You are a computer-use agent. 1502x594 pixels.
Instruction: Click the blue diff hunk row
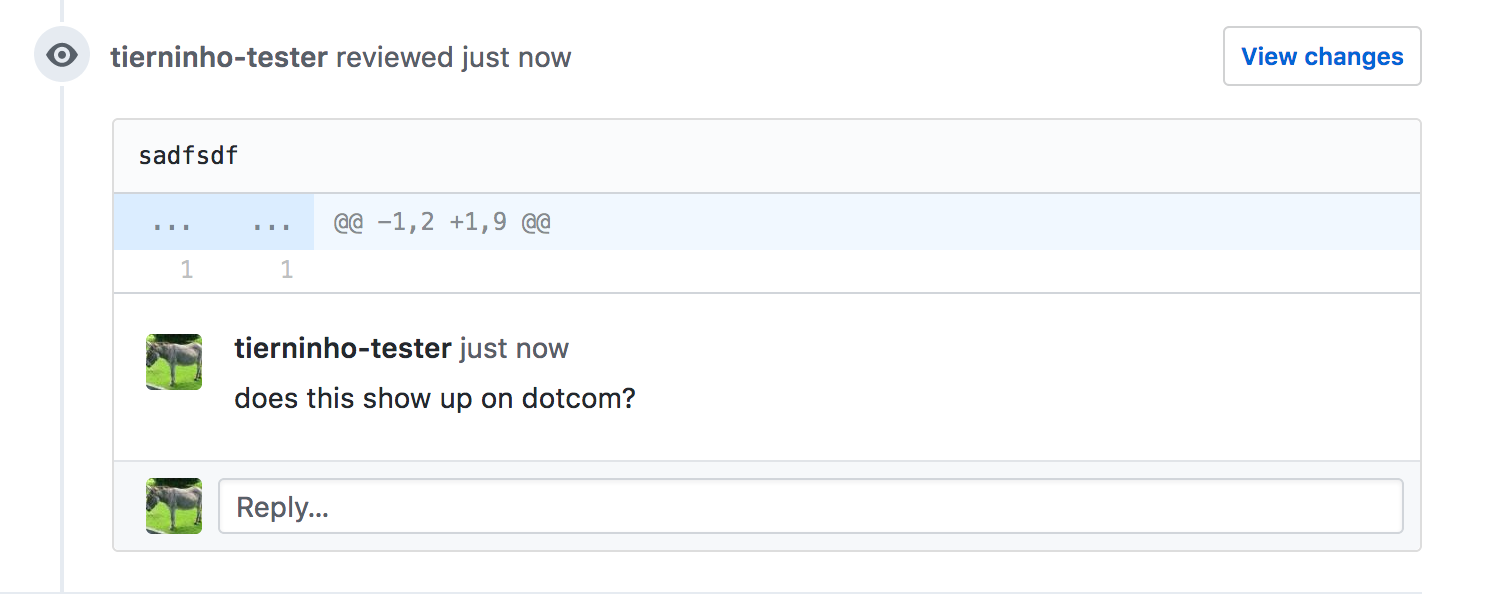pyautogui.click(x=700, y=221)
